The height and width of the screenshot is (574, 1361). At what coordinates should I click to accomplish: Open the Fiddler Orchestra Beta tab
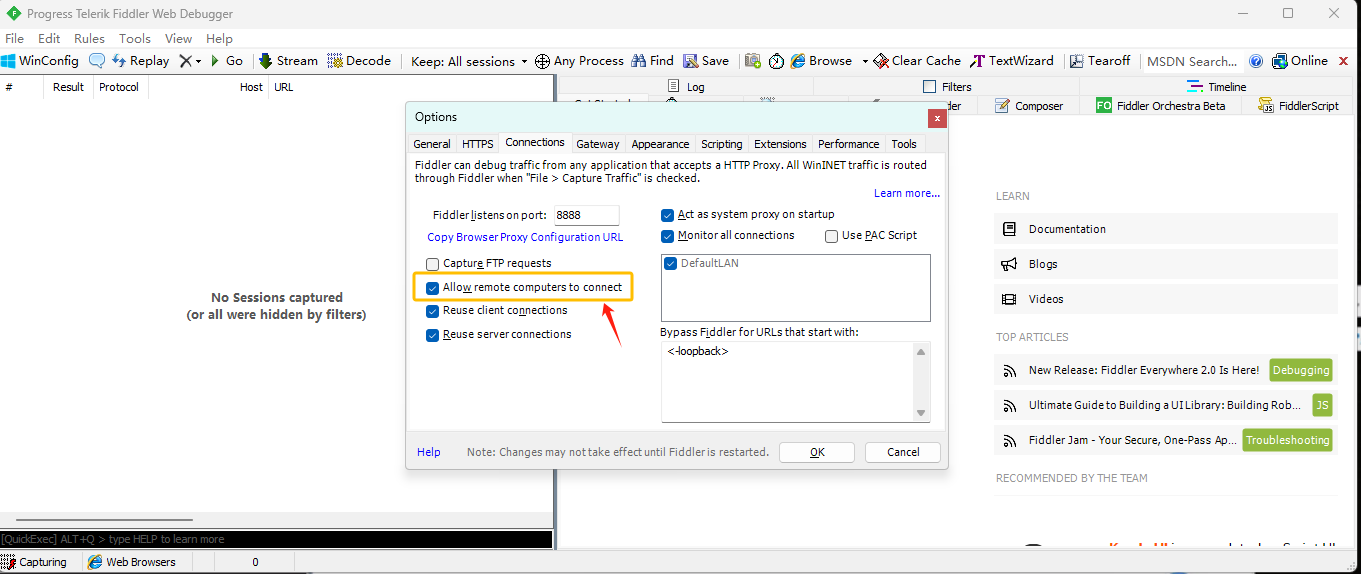coord(1160,106)
